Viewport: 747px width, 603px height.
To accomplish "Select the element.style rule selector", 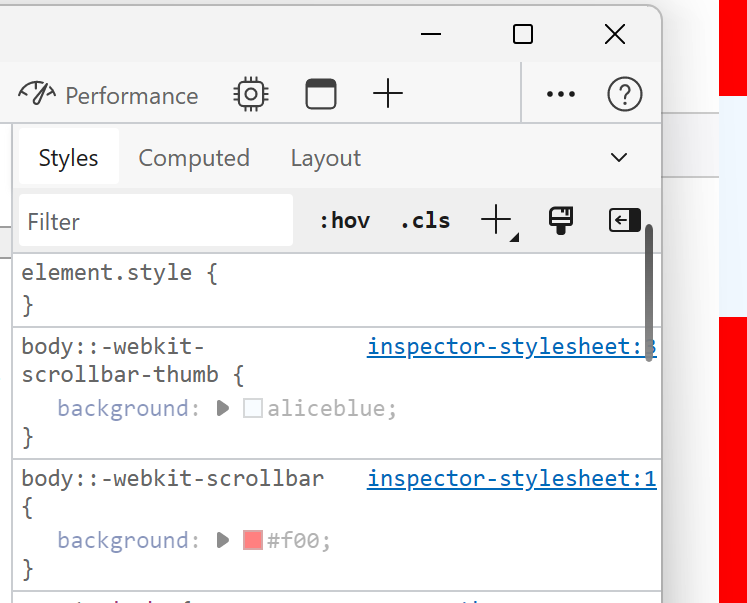I will [x=106, y=273].
